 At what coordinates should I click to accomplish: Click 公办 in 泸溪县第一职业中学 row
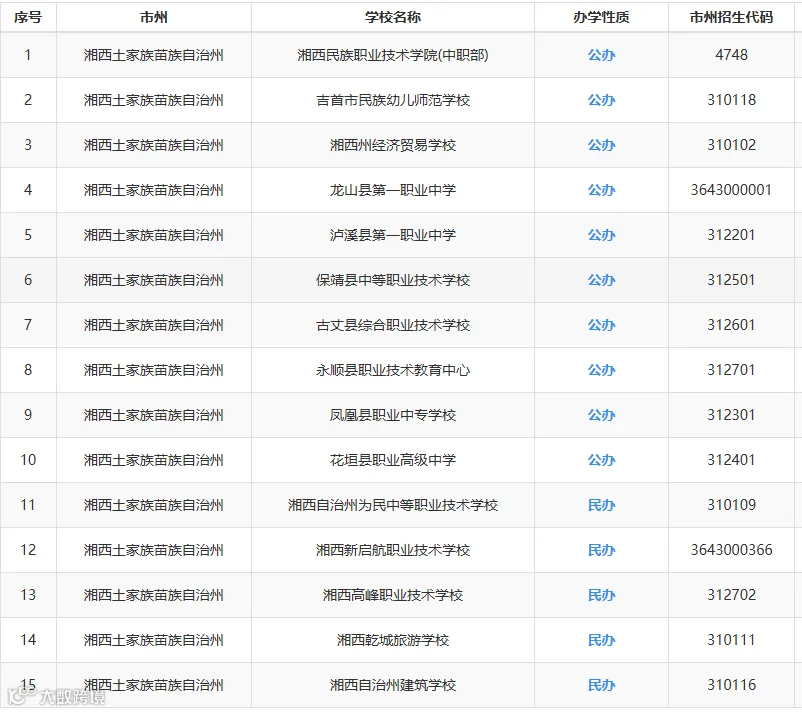(x=602, y=235)
